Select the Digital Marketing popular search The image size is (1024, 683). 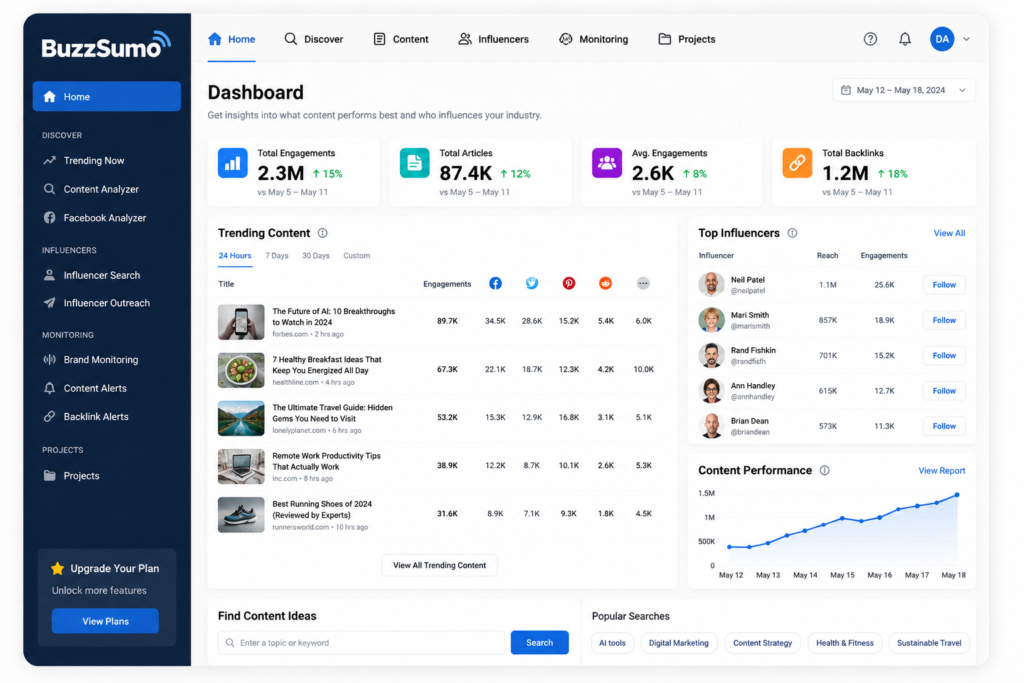tap(679, 643)
